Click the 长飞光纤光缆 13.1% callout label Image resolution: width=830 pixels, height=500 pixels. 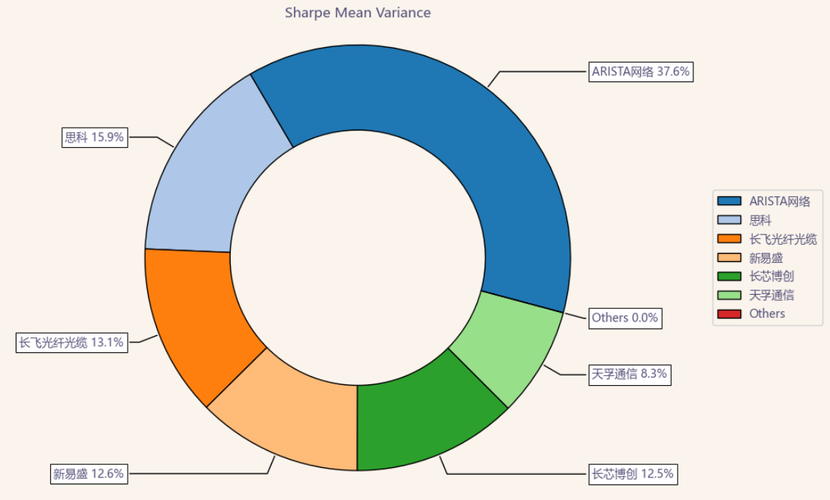pos(72,342)
